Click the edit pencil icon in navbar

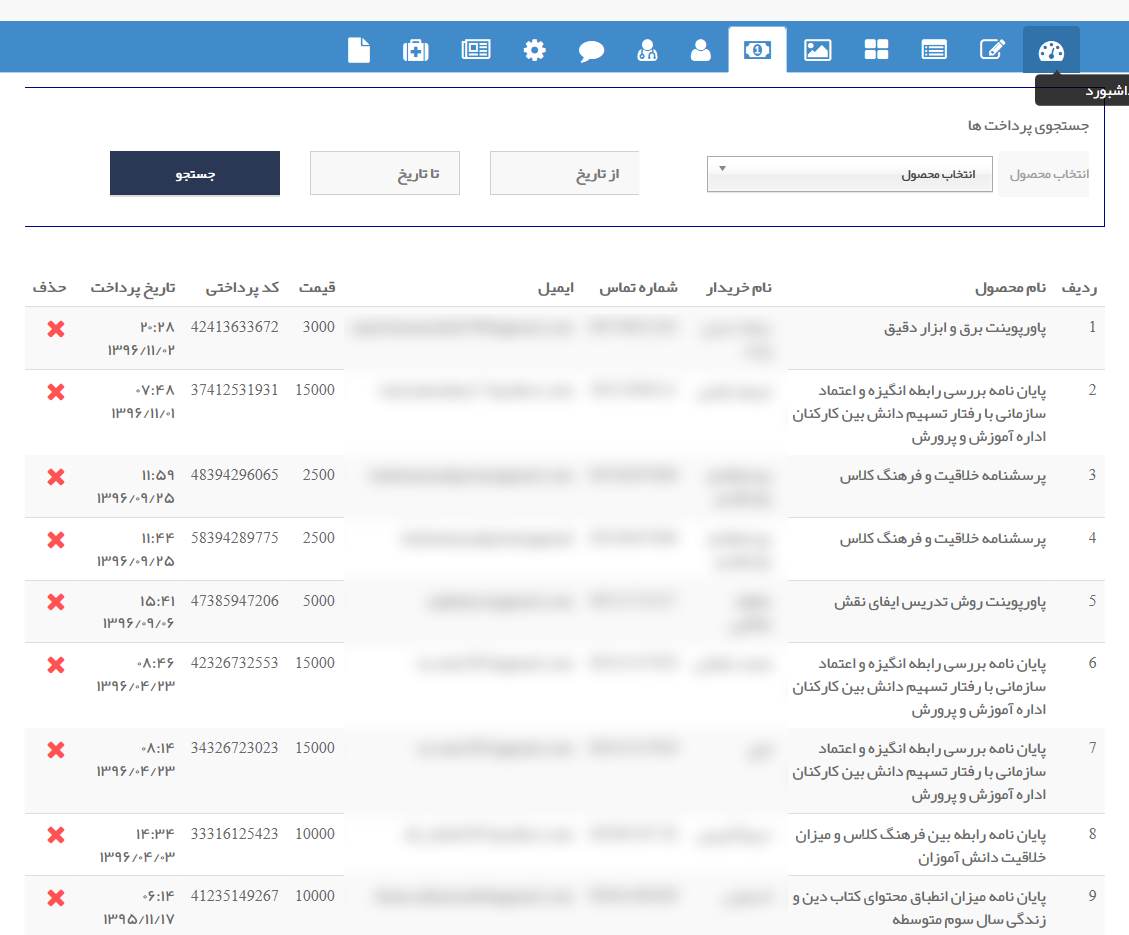tap(992, 50)
